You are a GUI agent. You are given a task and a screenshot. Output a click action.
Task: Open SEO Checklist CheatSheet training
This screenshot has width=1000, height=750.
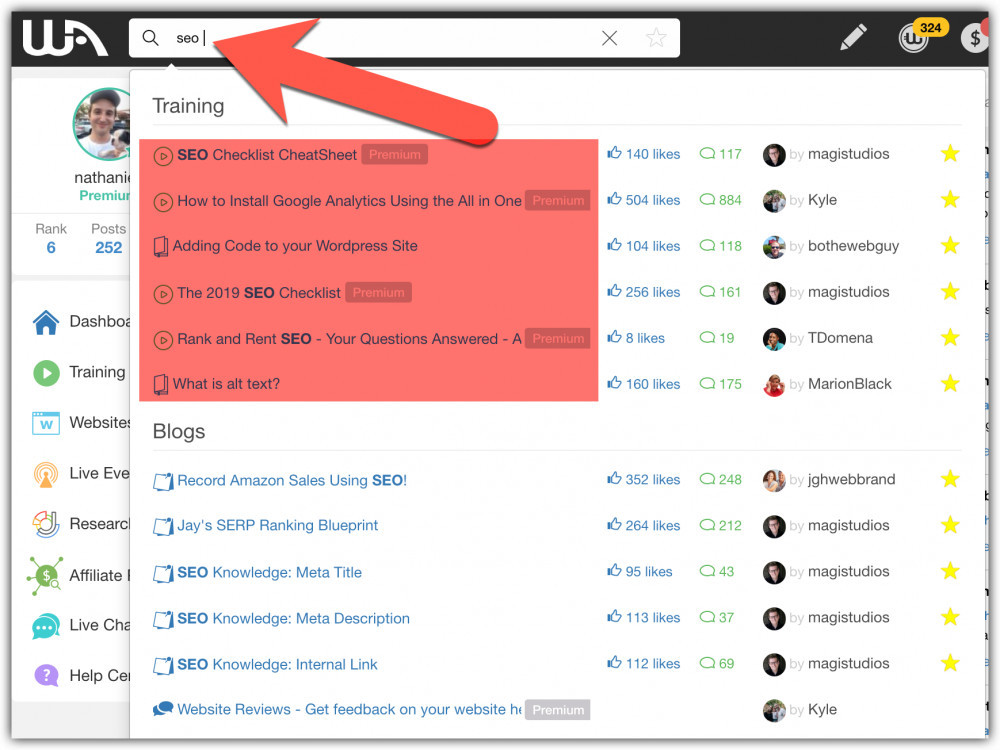[267, 155]
